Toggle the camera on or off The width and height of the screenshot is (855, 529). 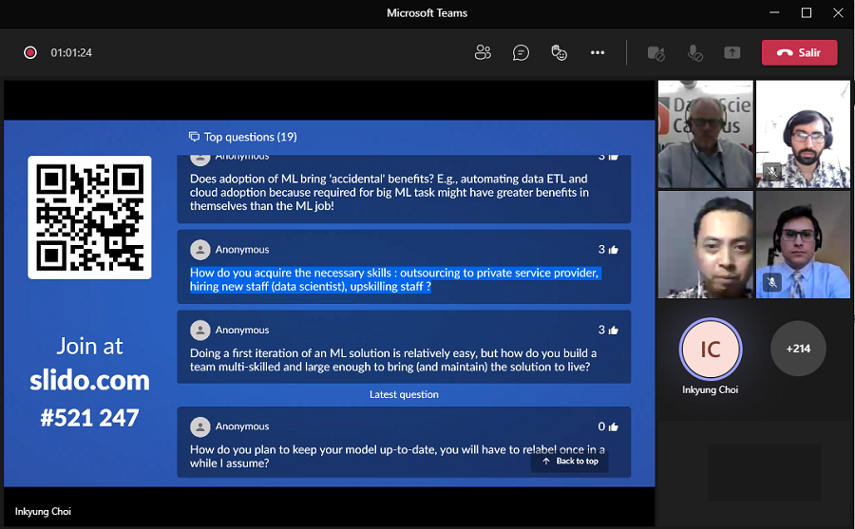point(656,53)
